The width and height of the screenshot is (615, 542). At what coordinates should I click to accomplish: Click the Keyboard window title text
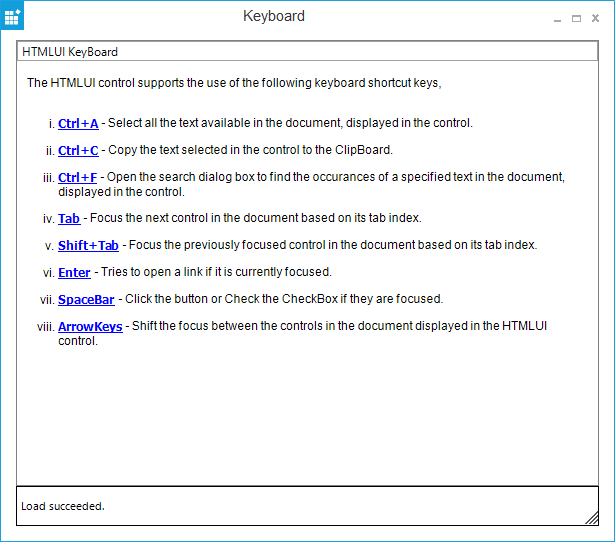[274, 16]
